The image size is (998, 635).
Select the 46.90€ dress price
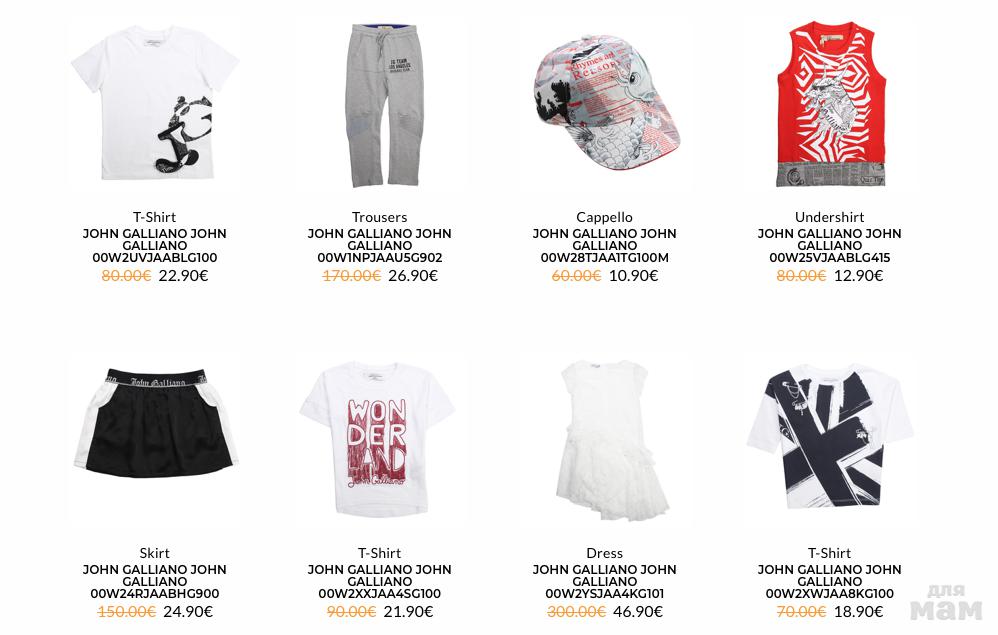point(638,611)
